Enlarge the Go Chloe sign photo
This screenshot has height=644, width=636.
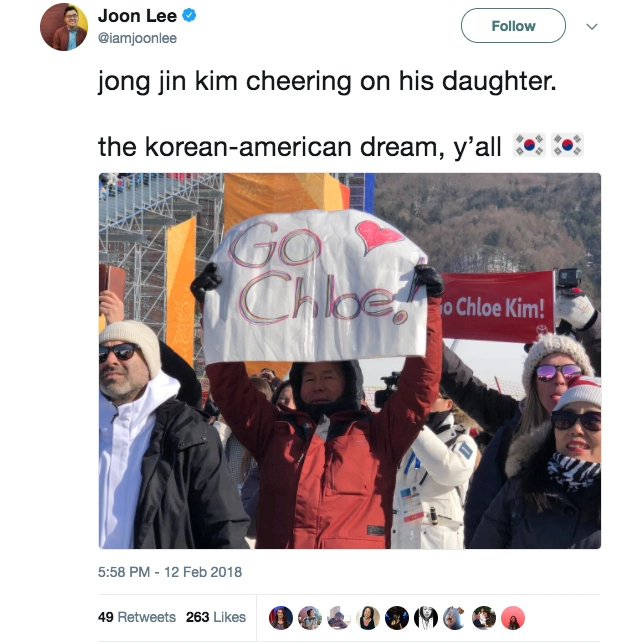[350, 361]
